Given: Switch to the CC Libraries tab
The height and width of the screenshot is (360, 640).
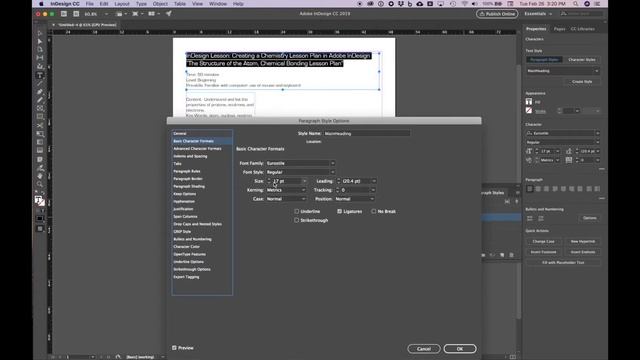Looking at the screenshot, I should pyautogui.click(x=582, y=29).
